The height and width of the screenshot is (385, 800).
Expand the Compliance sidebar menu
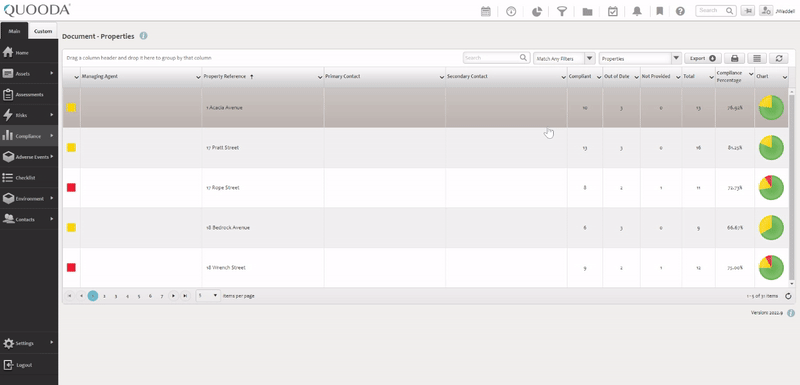[52, 136]
